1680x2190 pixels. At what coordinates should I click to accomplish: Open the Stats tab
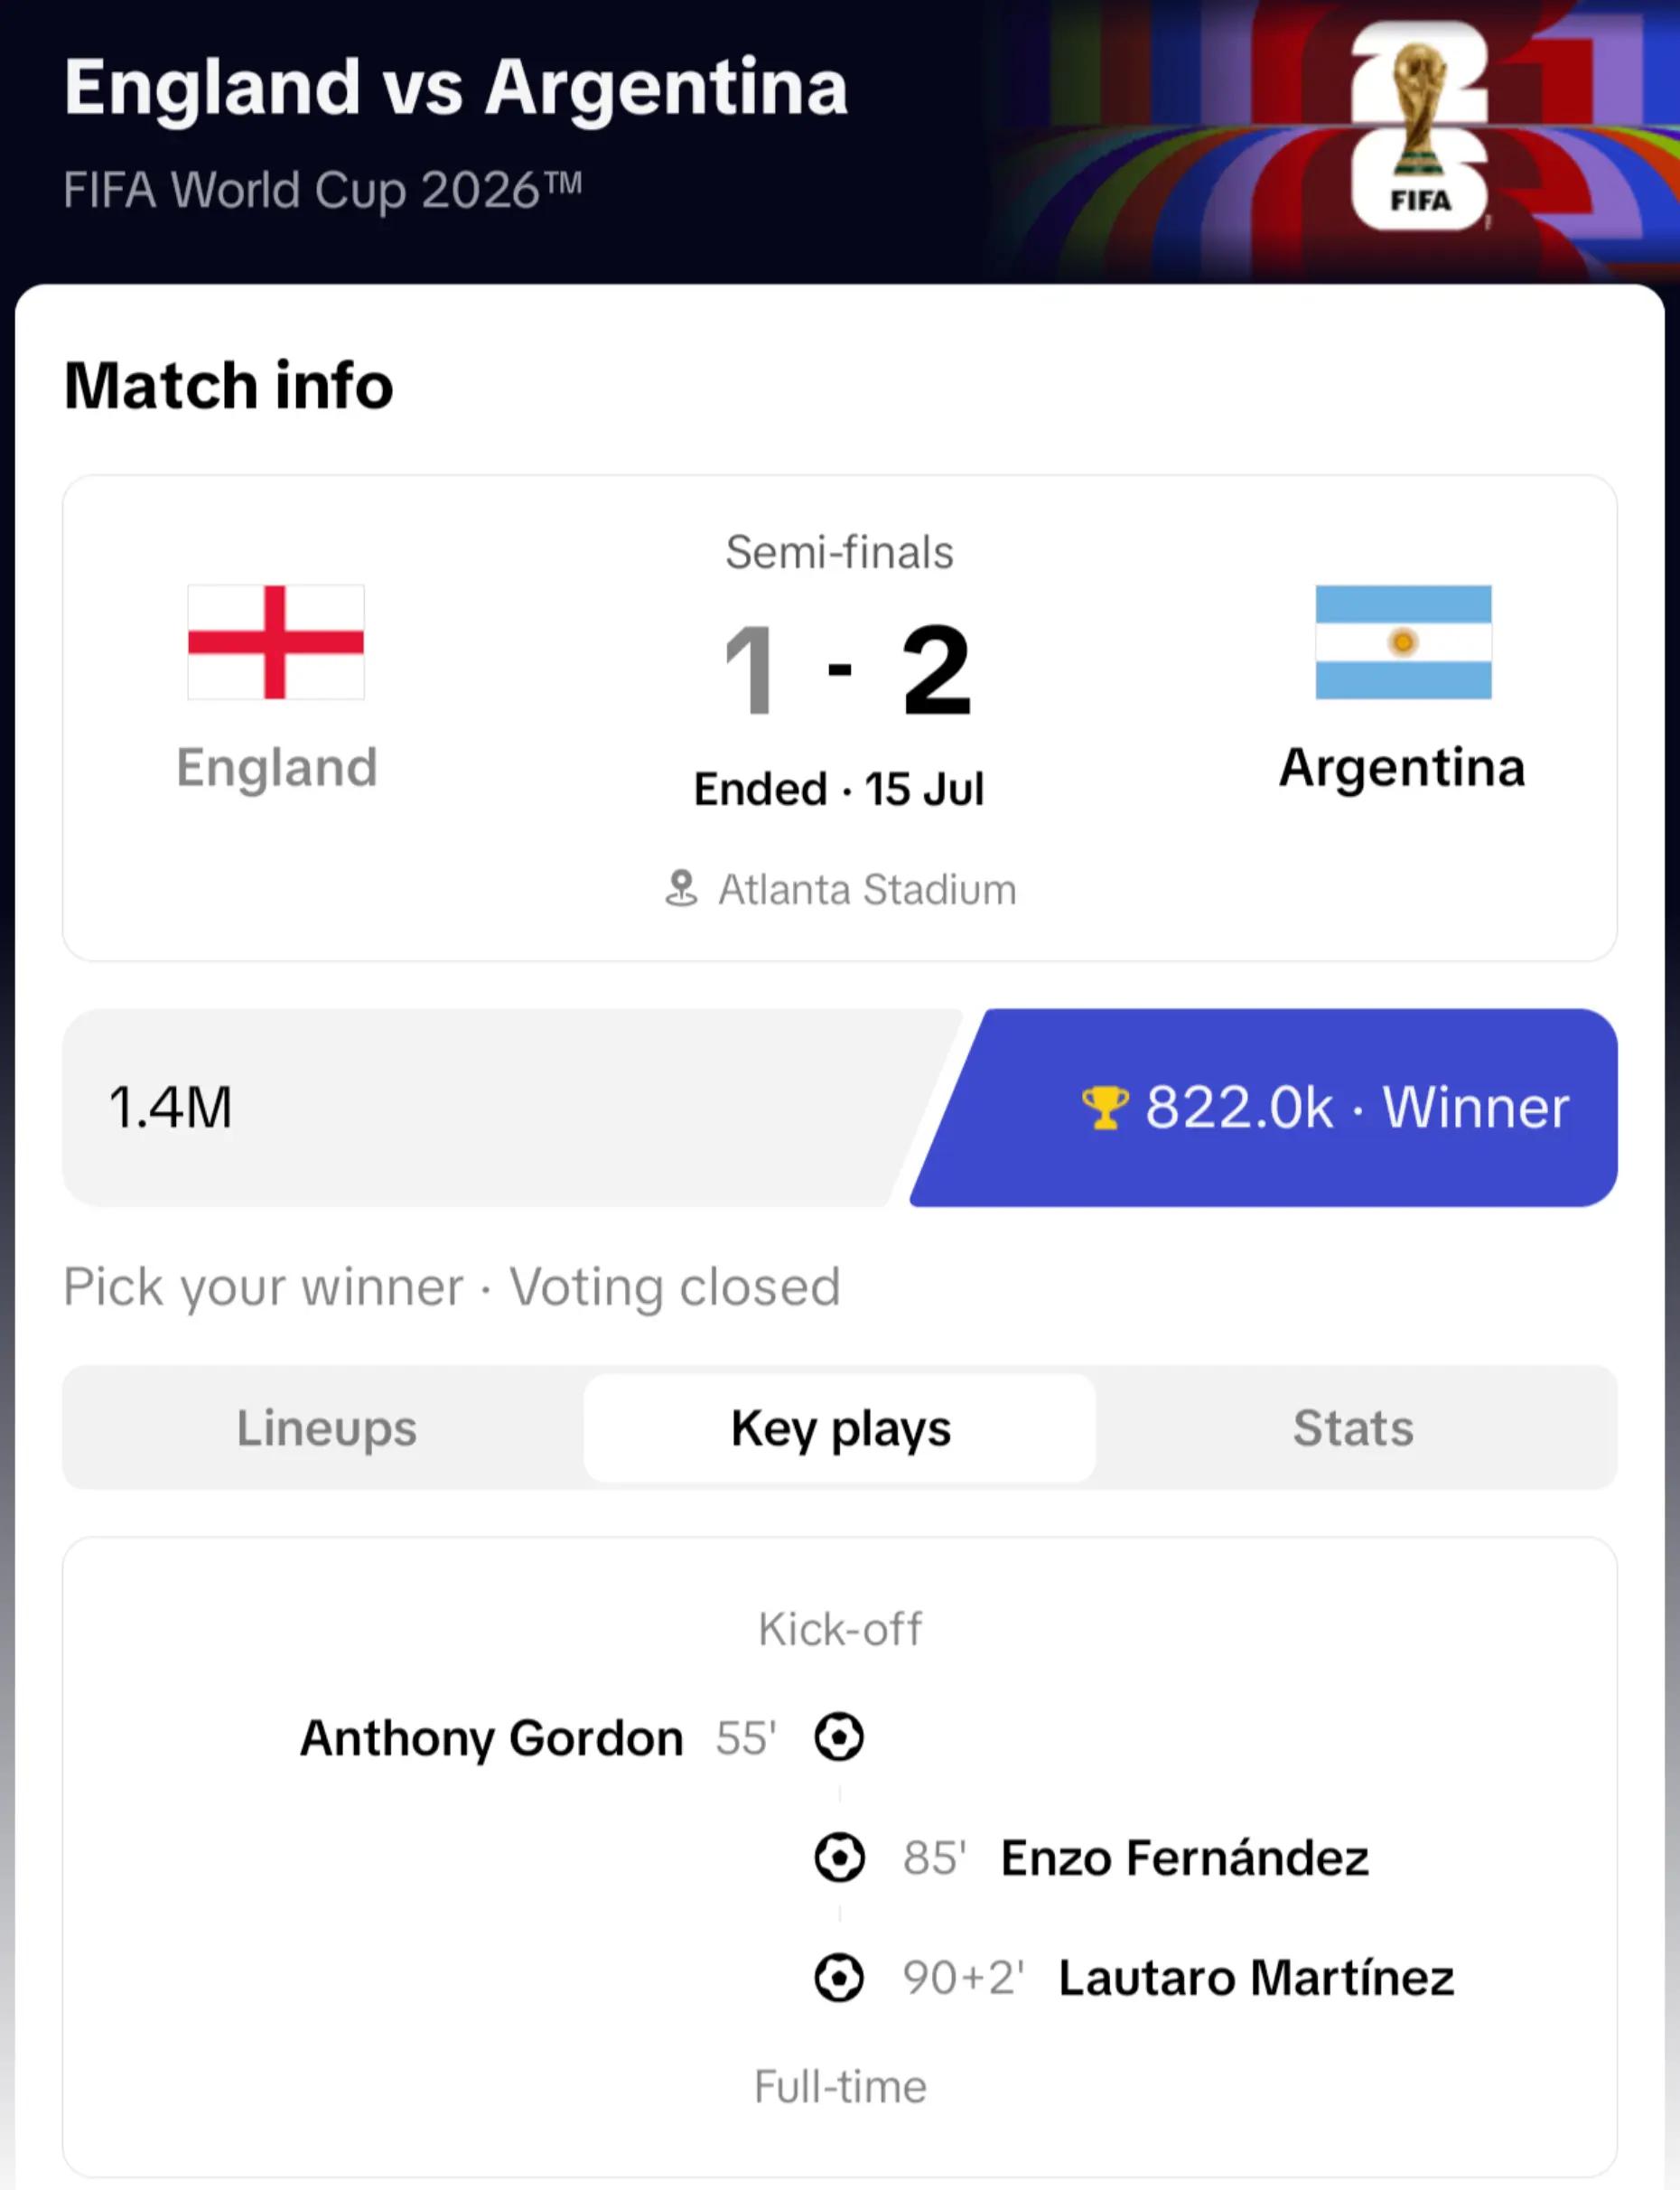click(1353, 1428)
